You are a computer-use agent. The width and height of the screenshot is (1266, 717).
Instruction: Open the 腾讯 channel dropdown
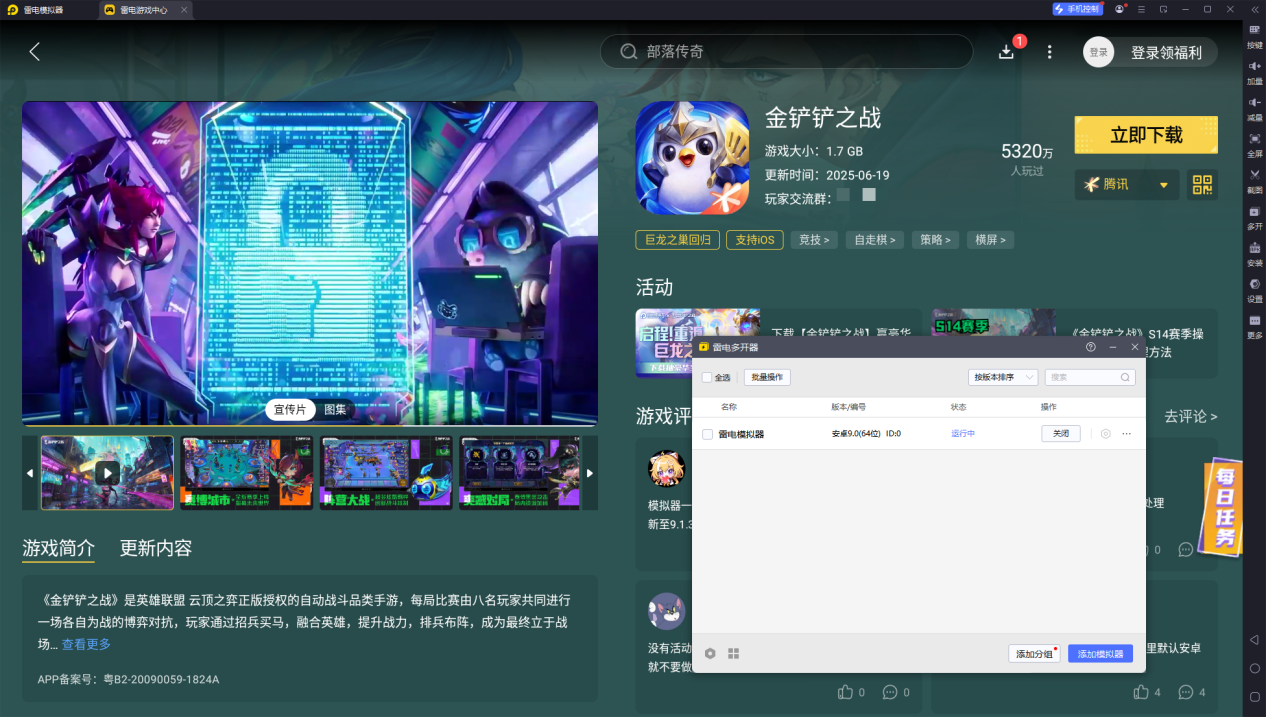click(1127, 184)
